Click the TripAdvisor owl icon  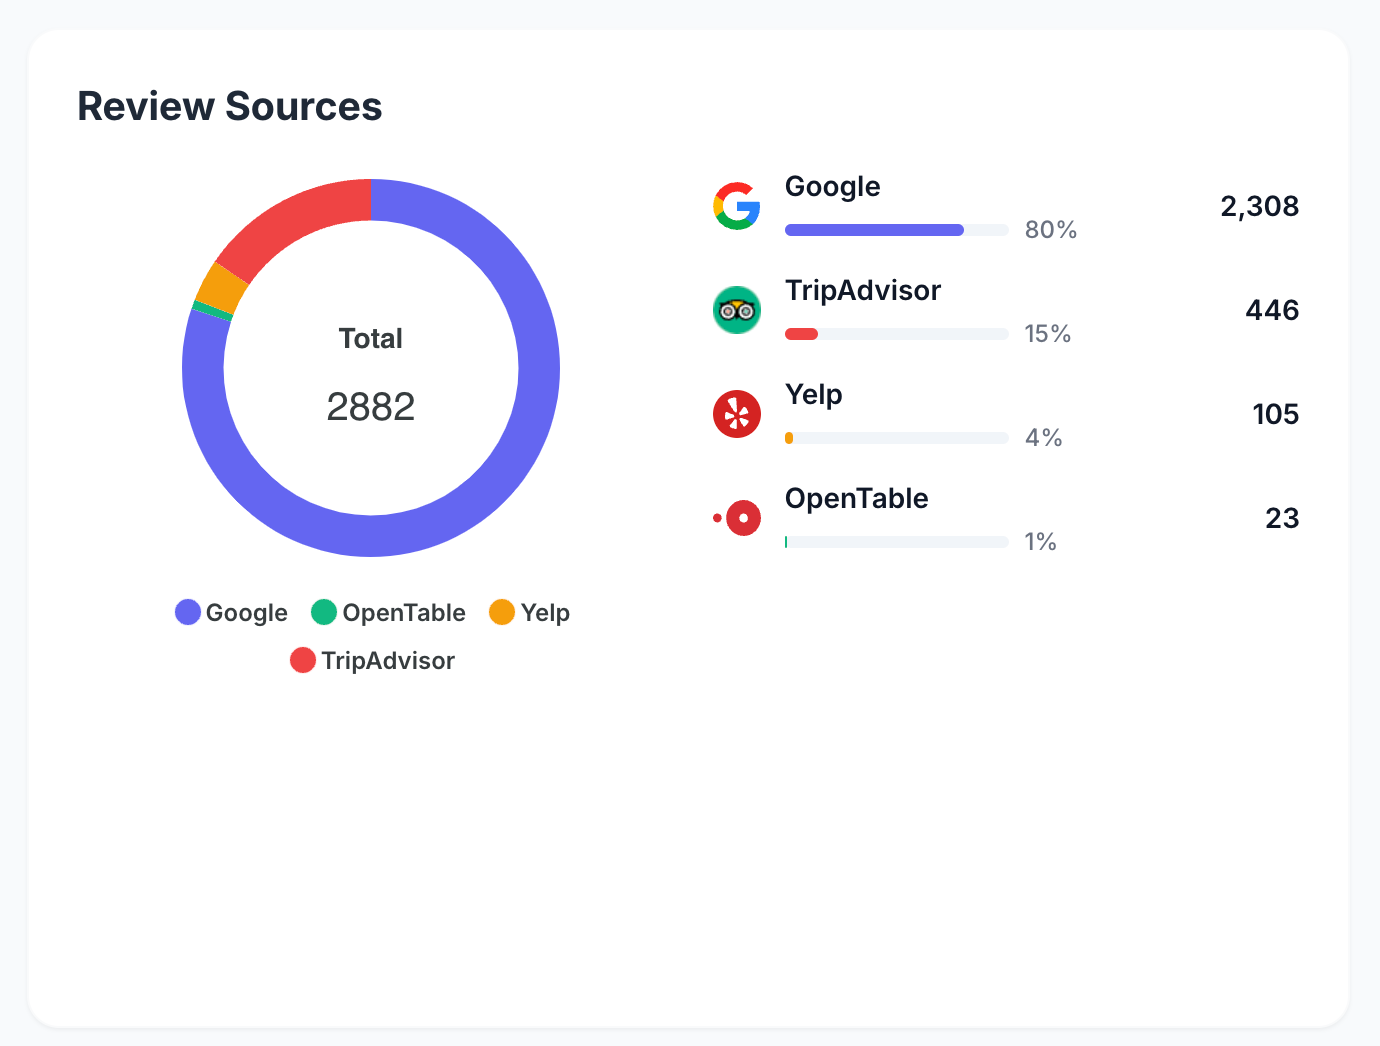pyautogui.click(x=737, y=310)
